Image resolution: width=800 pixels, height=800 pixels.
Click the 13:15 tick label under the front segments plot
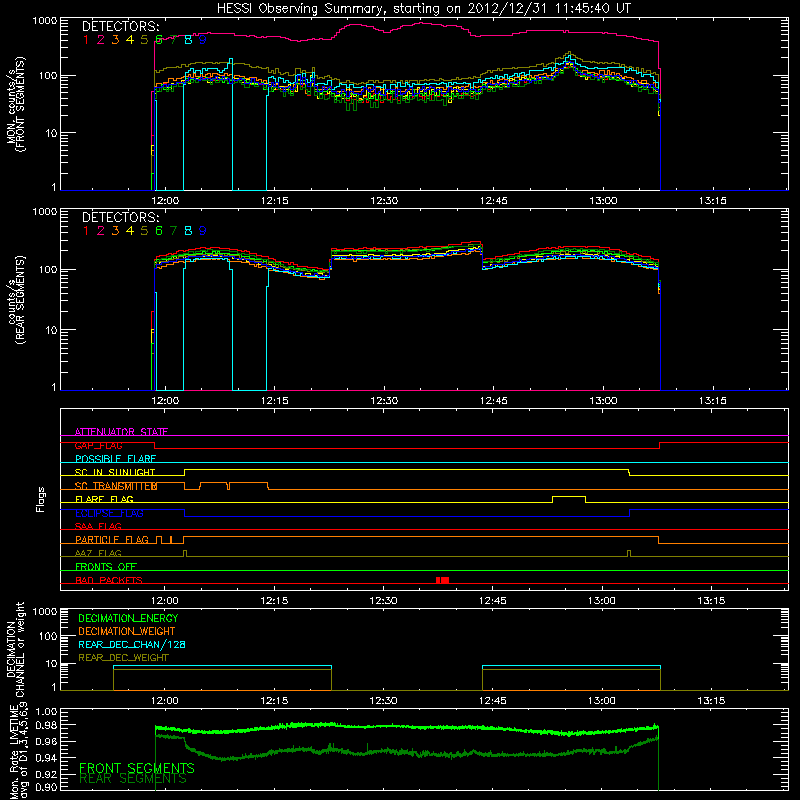click(x=712, y=201)
